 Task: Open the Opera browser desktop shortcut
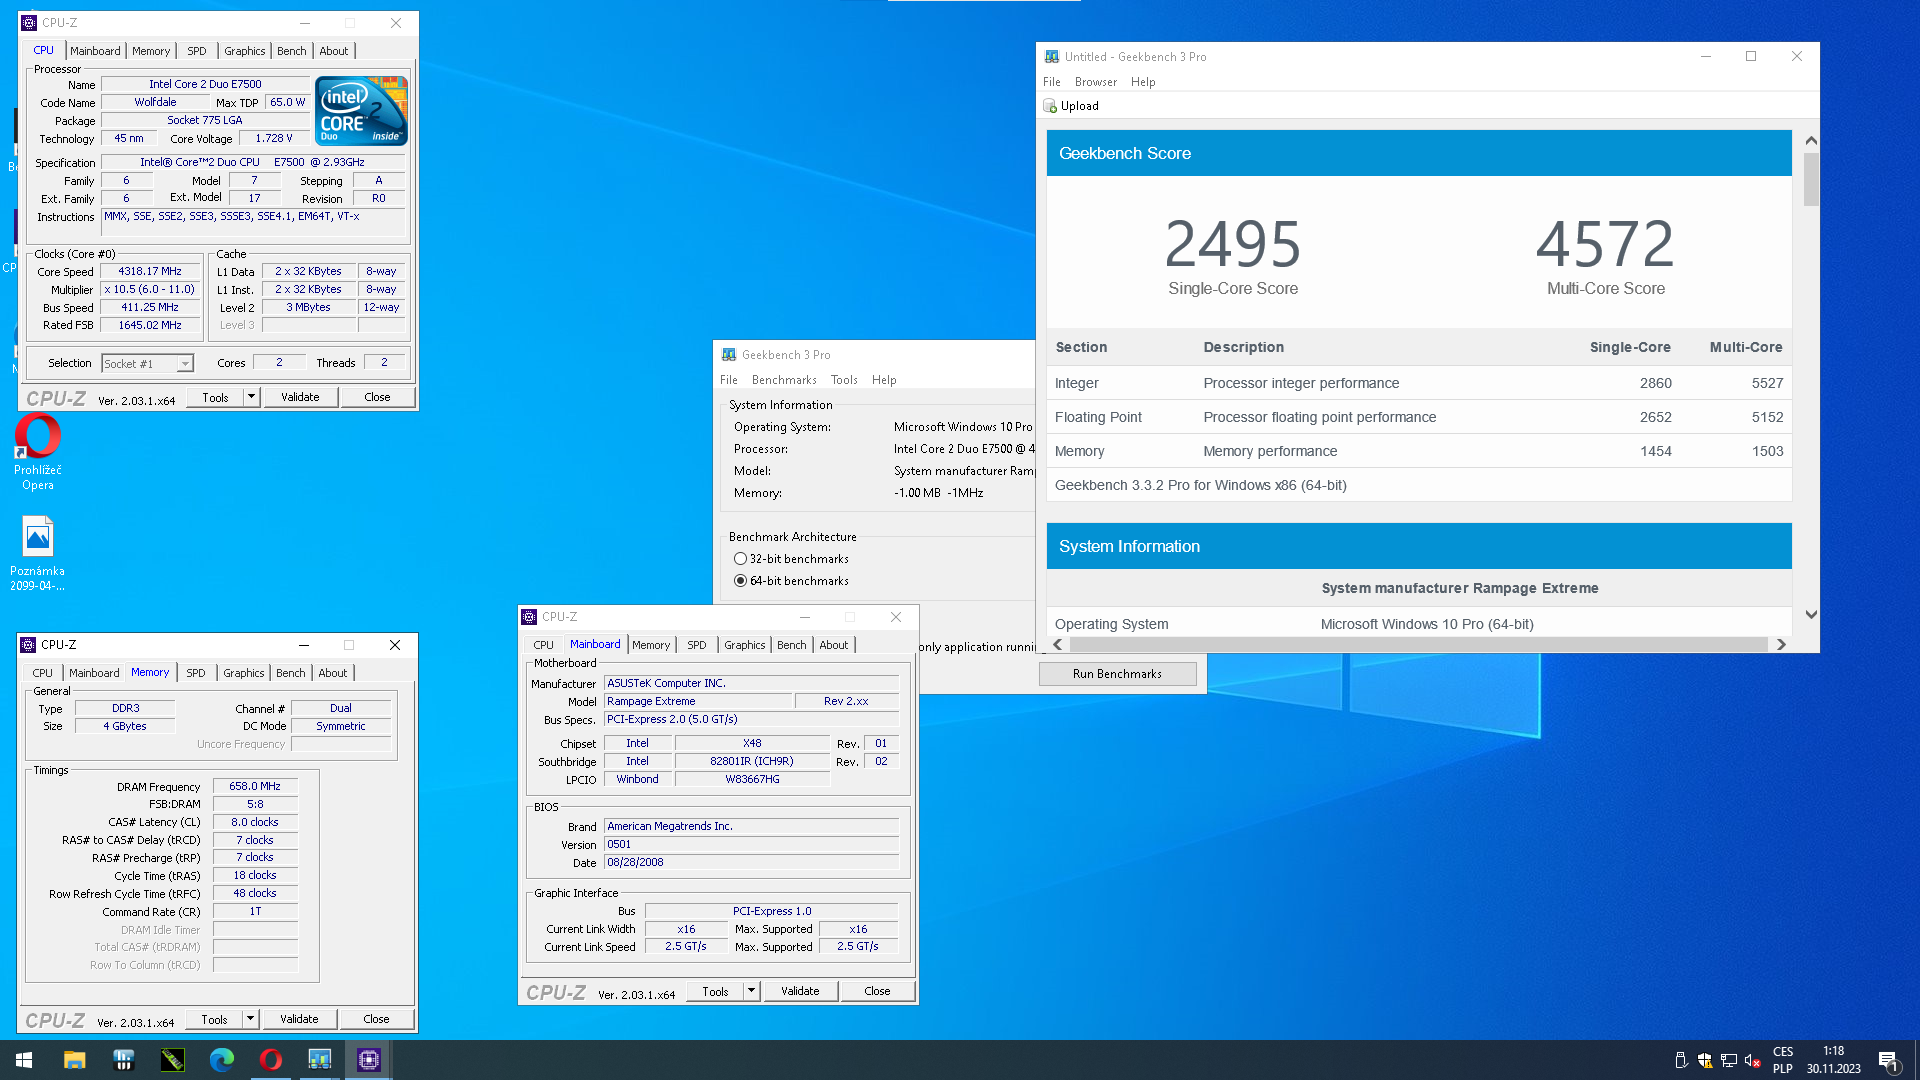(x=38, y=452)
